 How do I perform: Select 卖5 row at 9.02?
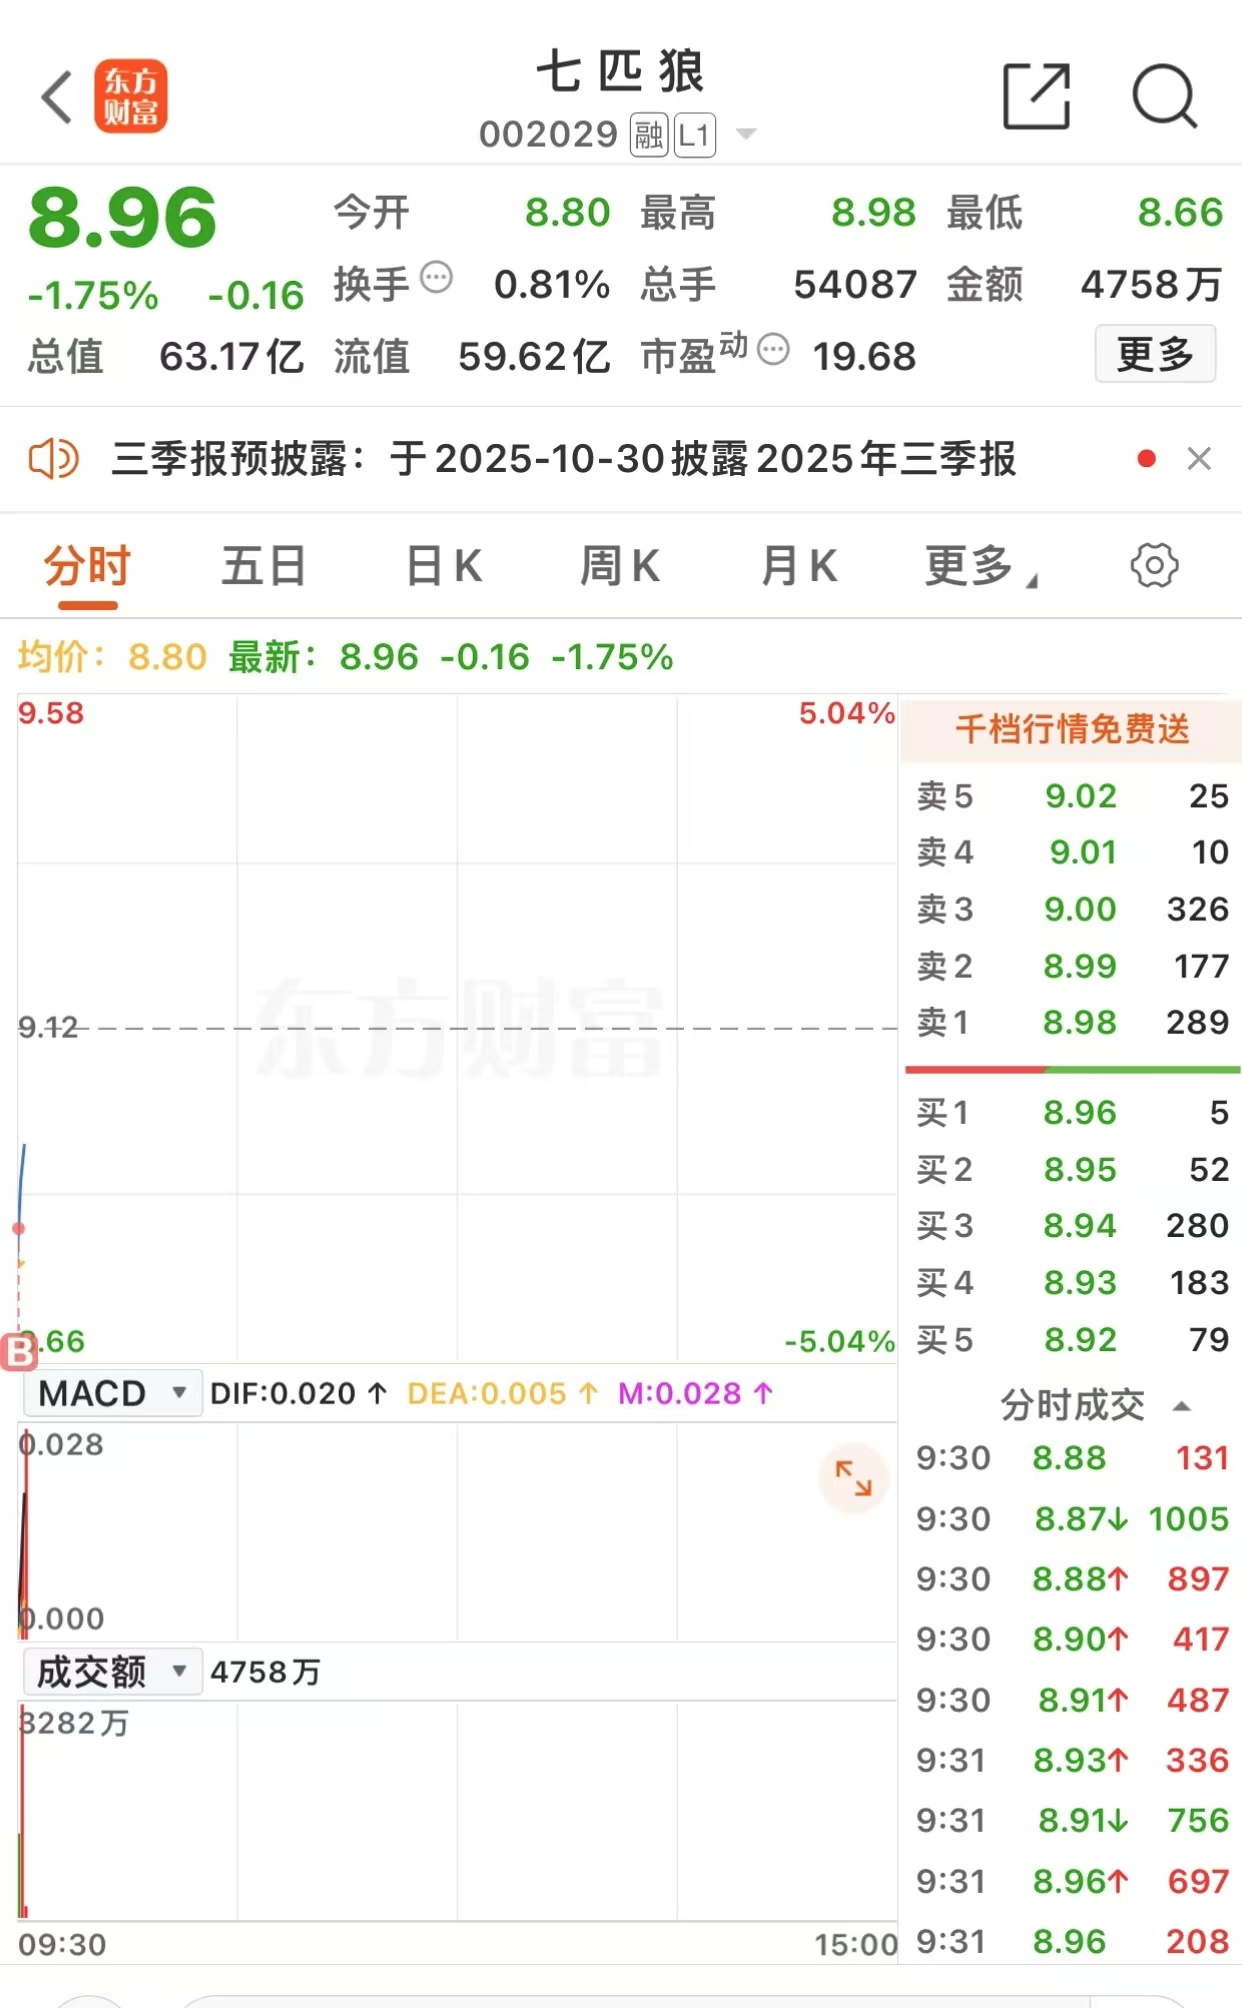[x=1072, y=796]
